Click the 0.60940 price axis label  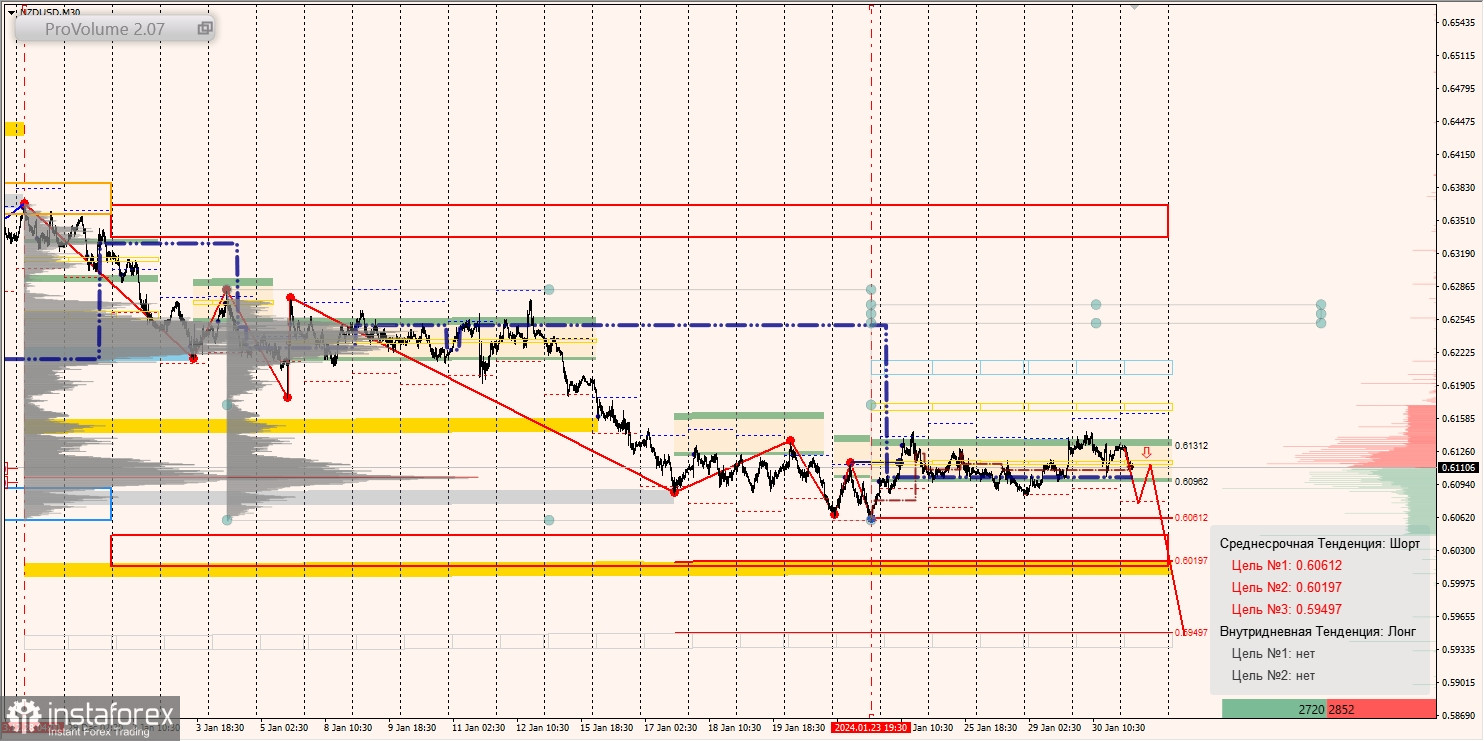tap(1459, 484)
